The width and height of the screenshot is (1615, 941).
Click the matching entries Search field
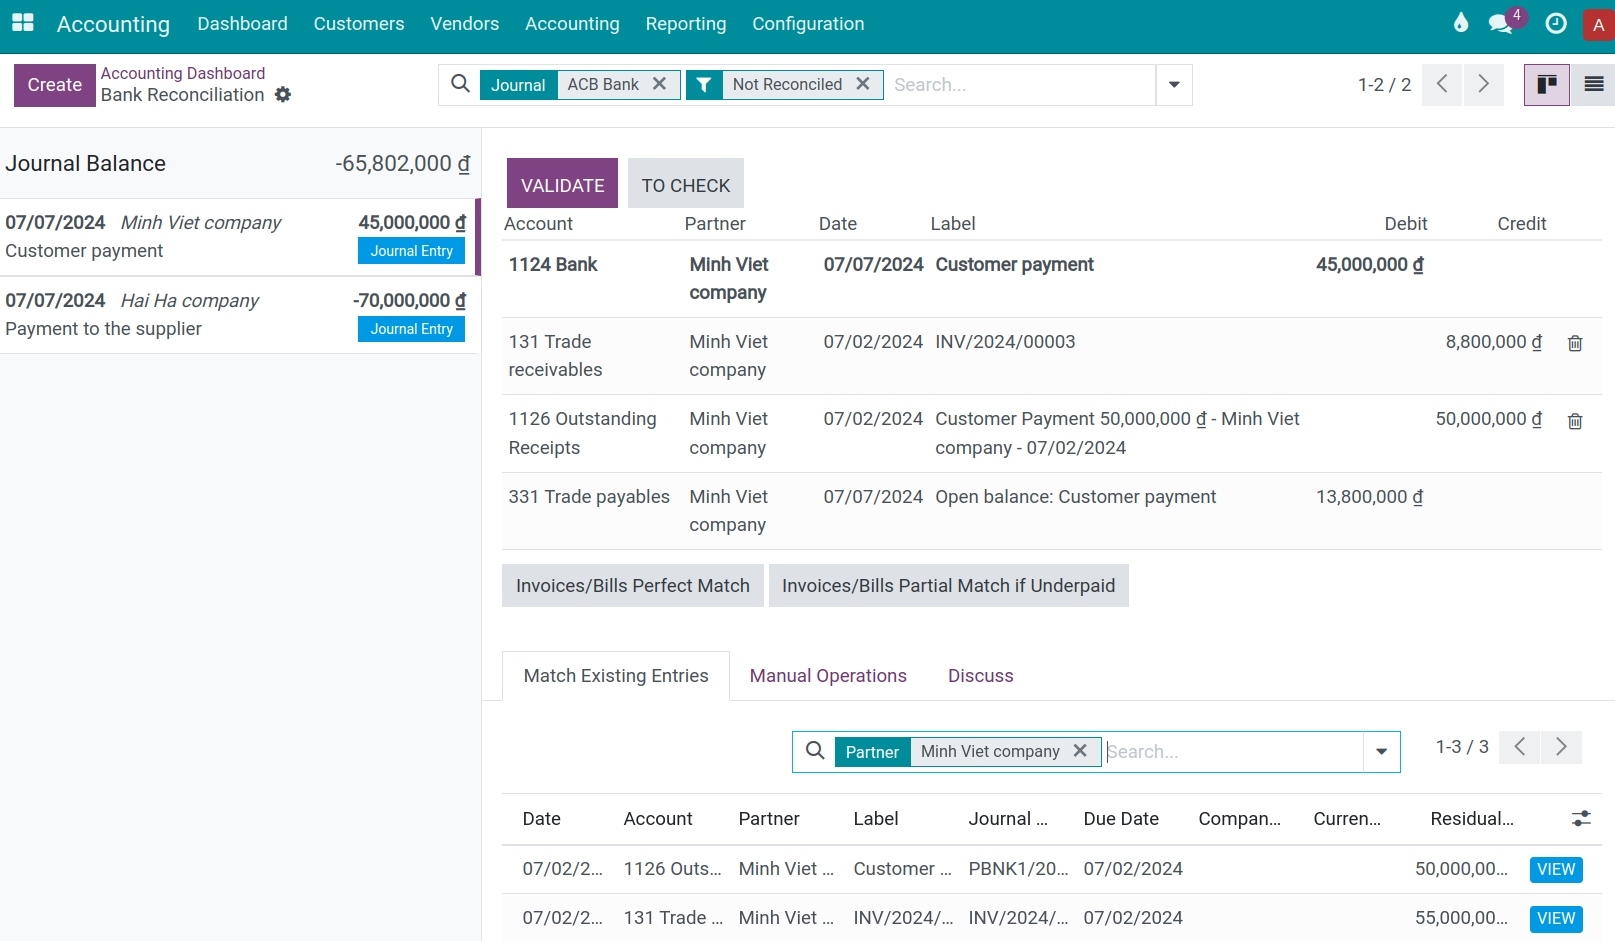coord(1232,752)
